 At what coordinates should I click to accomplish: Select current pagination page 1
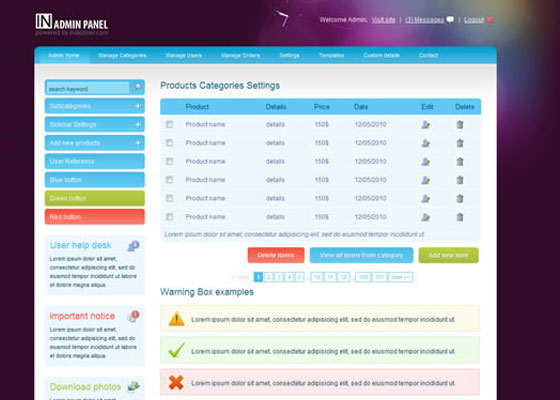(258, 277)
